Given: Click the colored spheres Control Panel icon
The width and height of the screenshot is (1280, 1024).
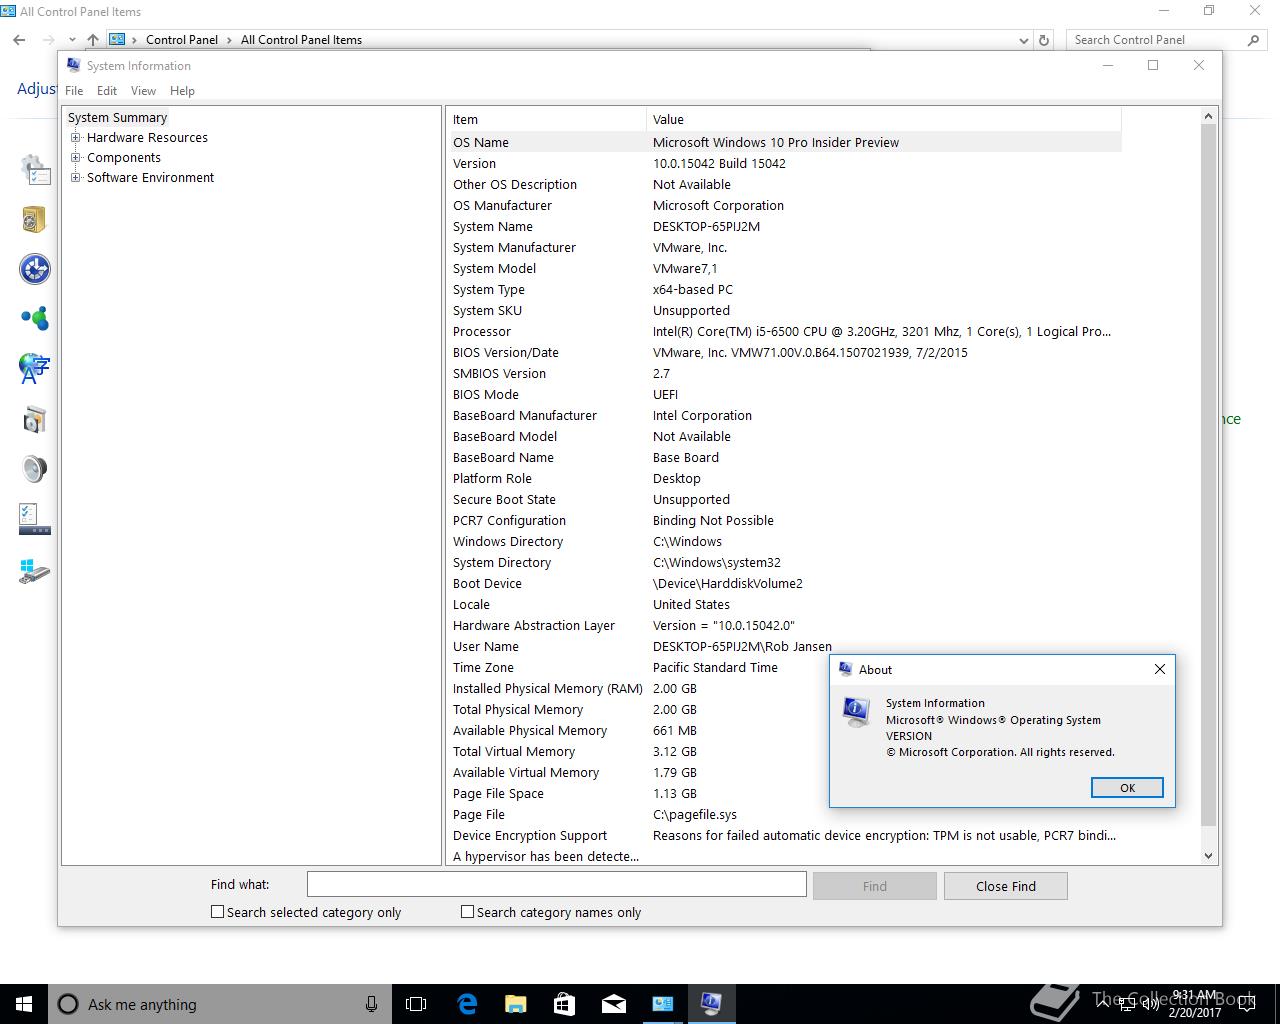Looking at the screenshot, I should coord(34,319).
